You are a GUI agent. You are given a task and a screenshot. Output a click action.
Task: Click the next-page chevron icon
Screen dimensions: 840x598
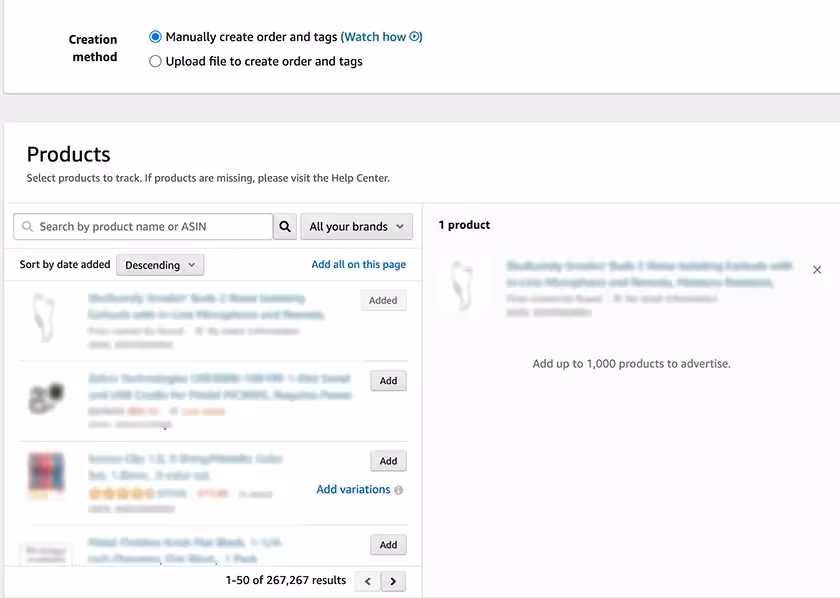(393, 580)
